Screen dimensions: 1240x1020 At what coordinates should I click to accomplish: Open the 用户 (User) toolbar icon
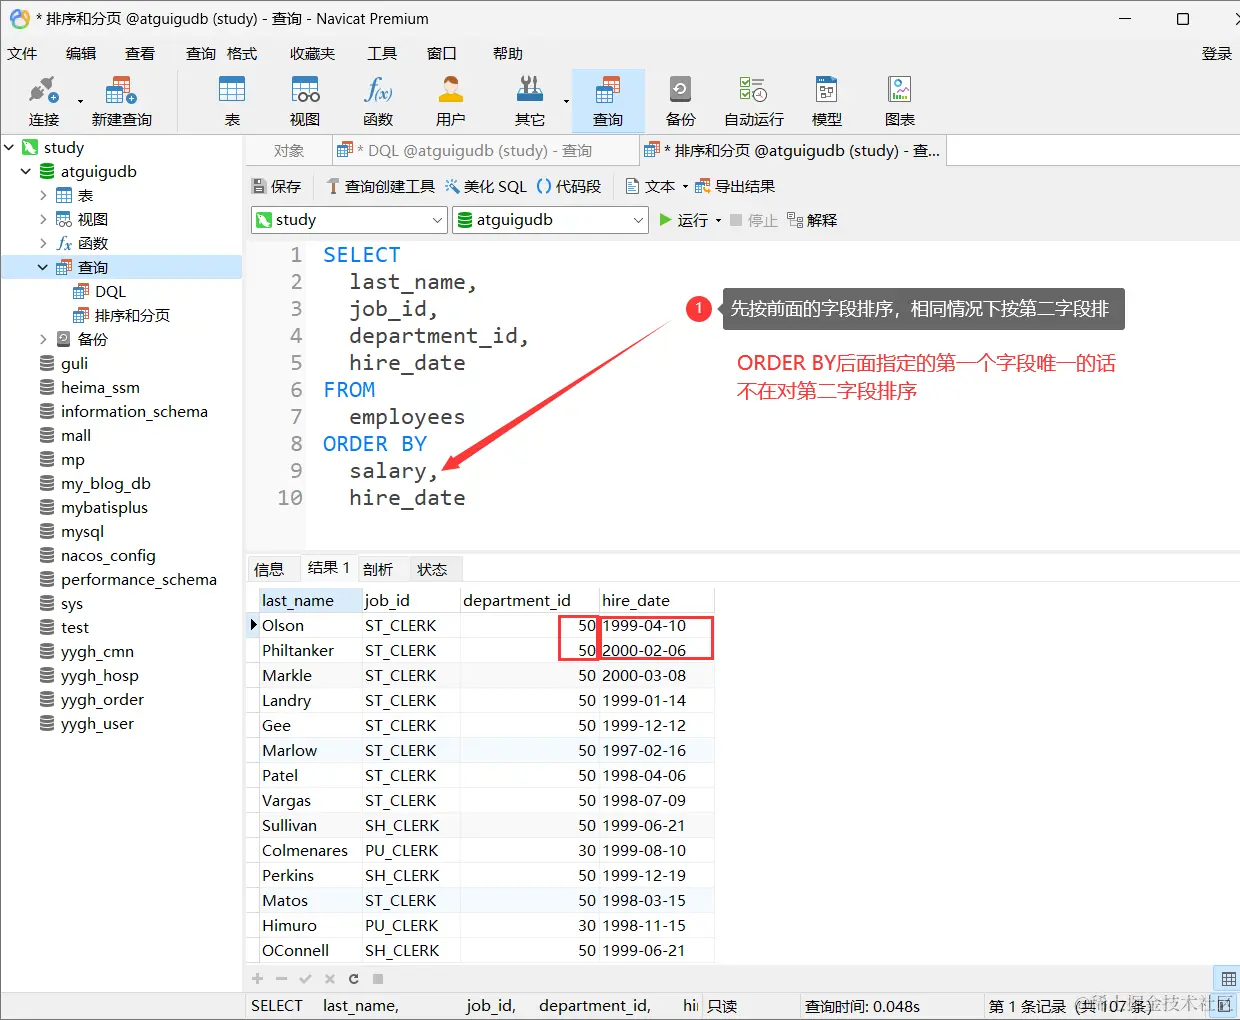pyautogui.click(x=451, y=102)
